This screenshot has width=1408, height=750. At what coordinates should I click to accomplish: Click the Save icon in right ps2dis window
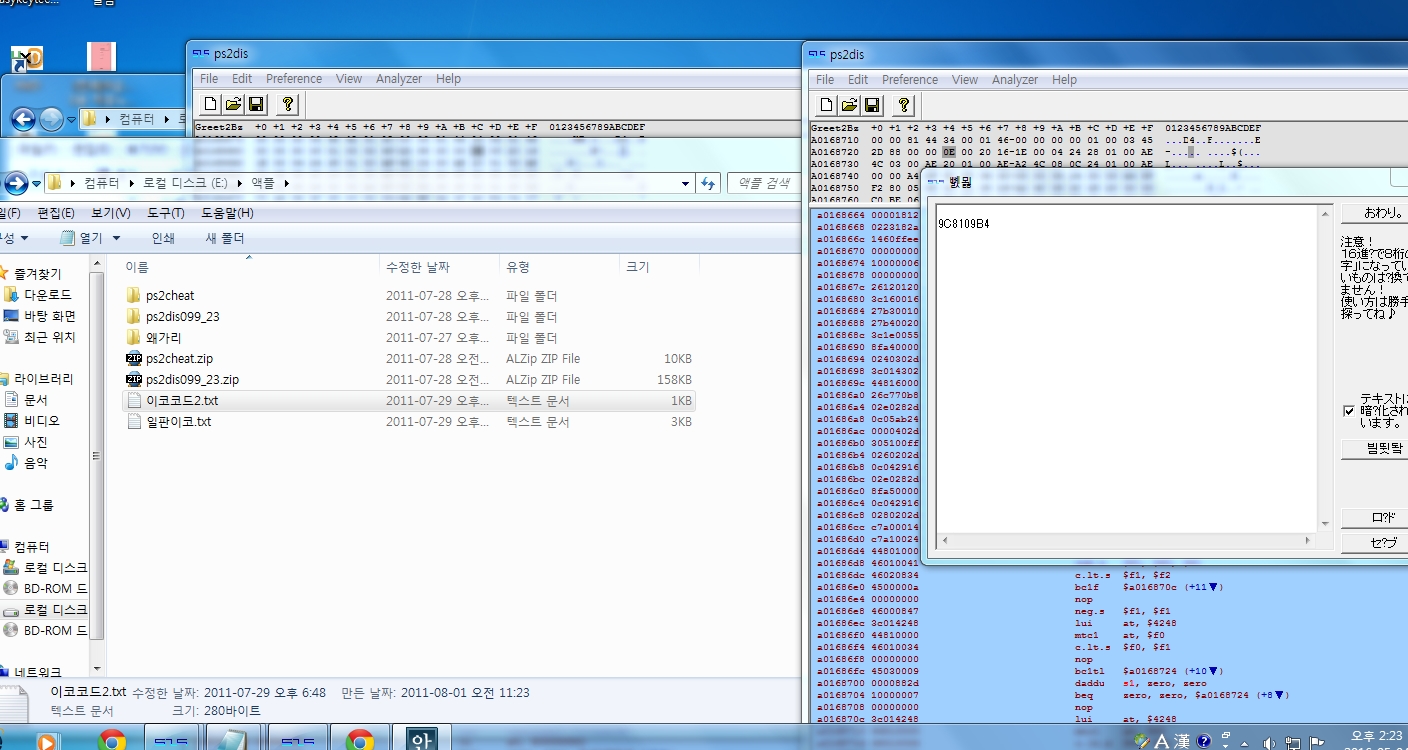pos(872,105)
